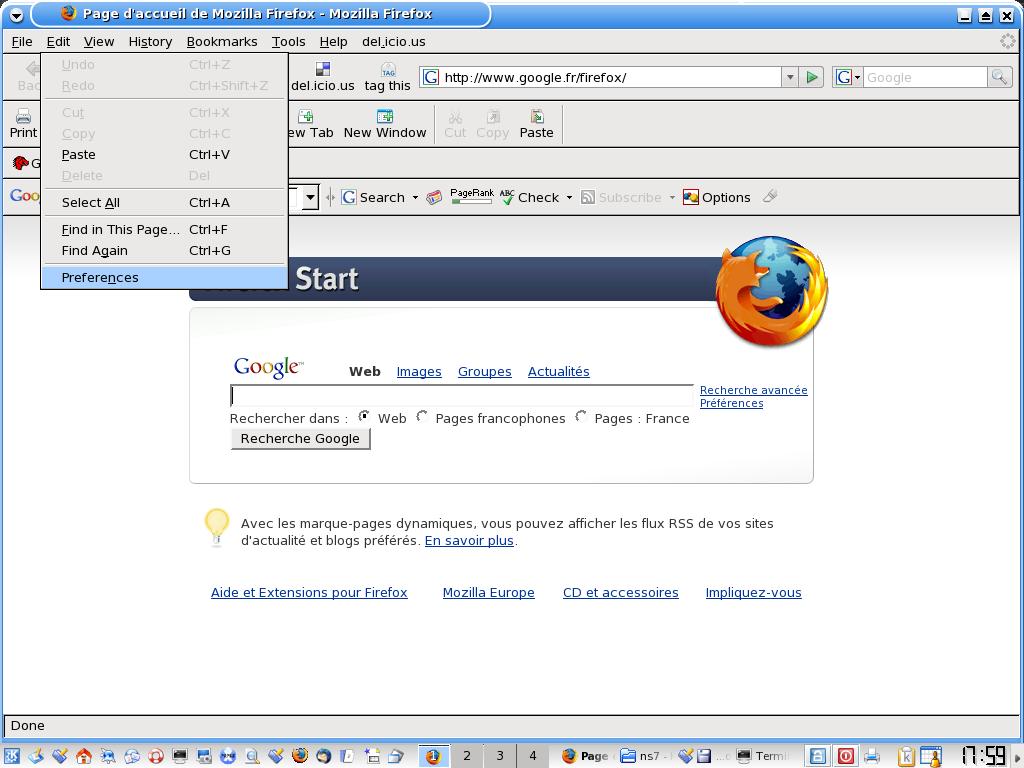Open the 'En savoir plus' link
The height and width of the screenshot is (768, 1024).
469,541
